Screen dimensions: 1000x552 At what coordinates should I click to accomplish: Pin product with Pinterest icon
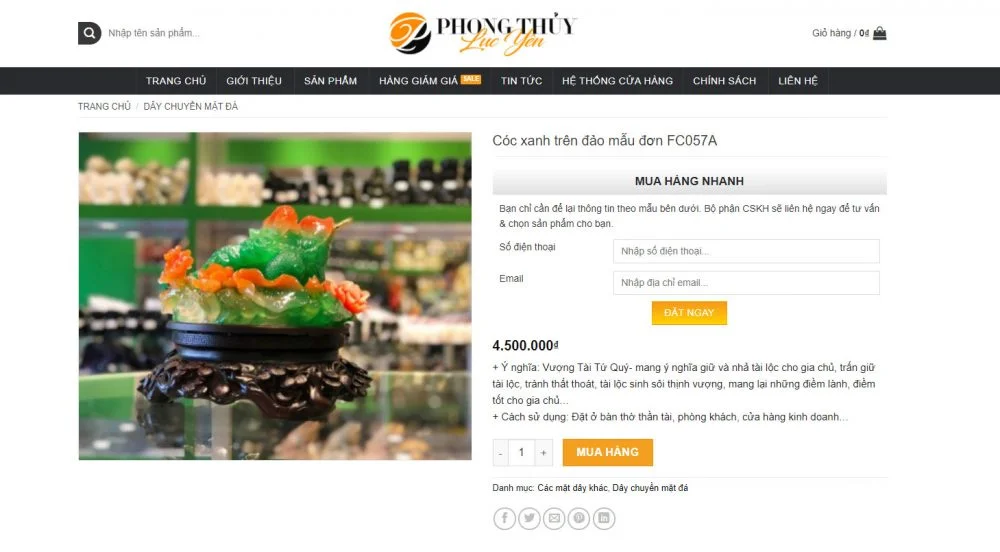coord(579,518)
